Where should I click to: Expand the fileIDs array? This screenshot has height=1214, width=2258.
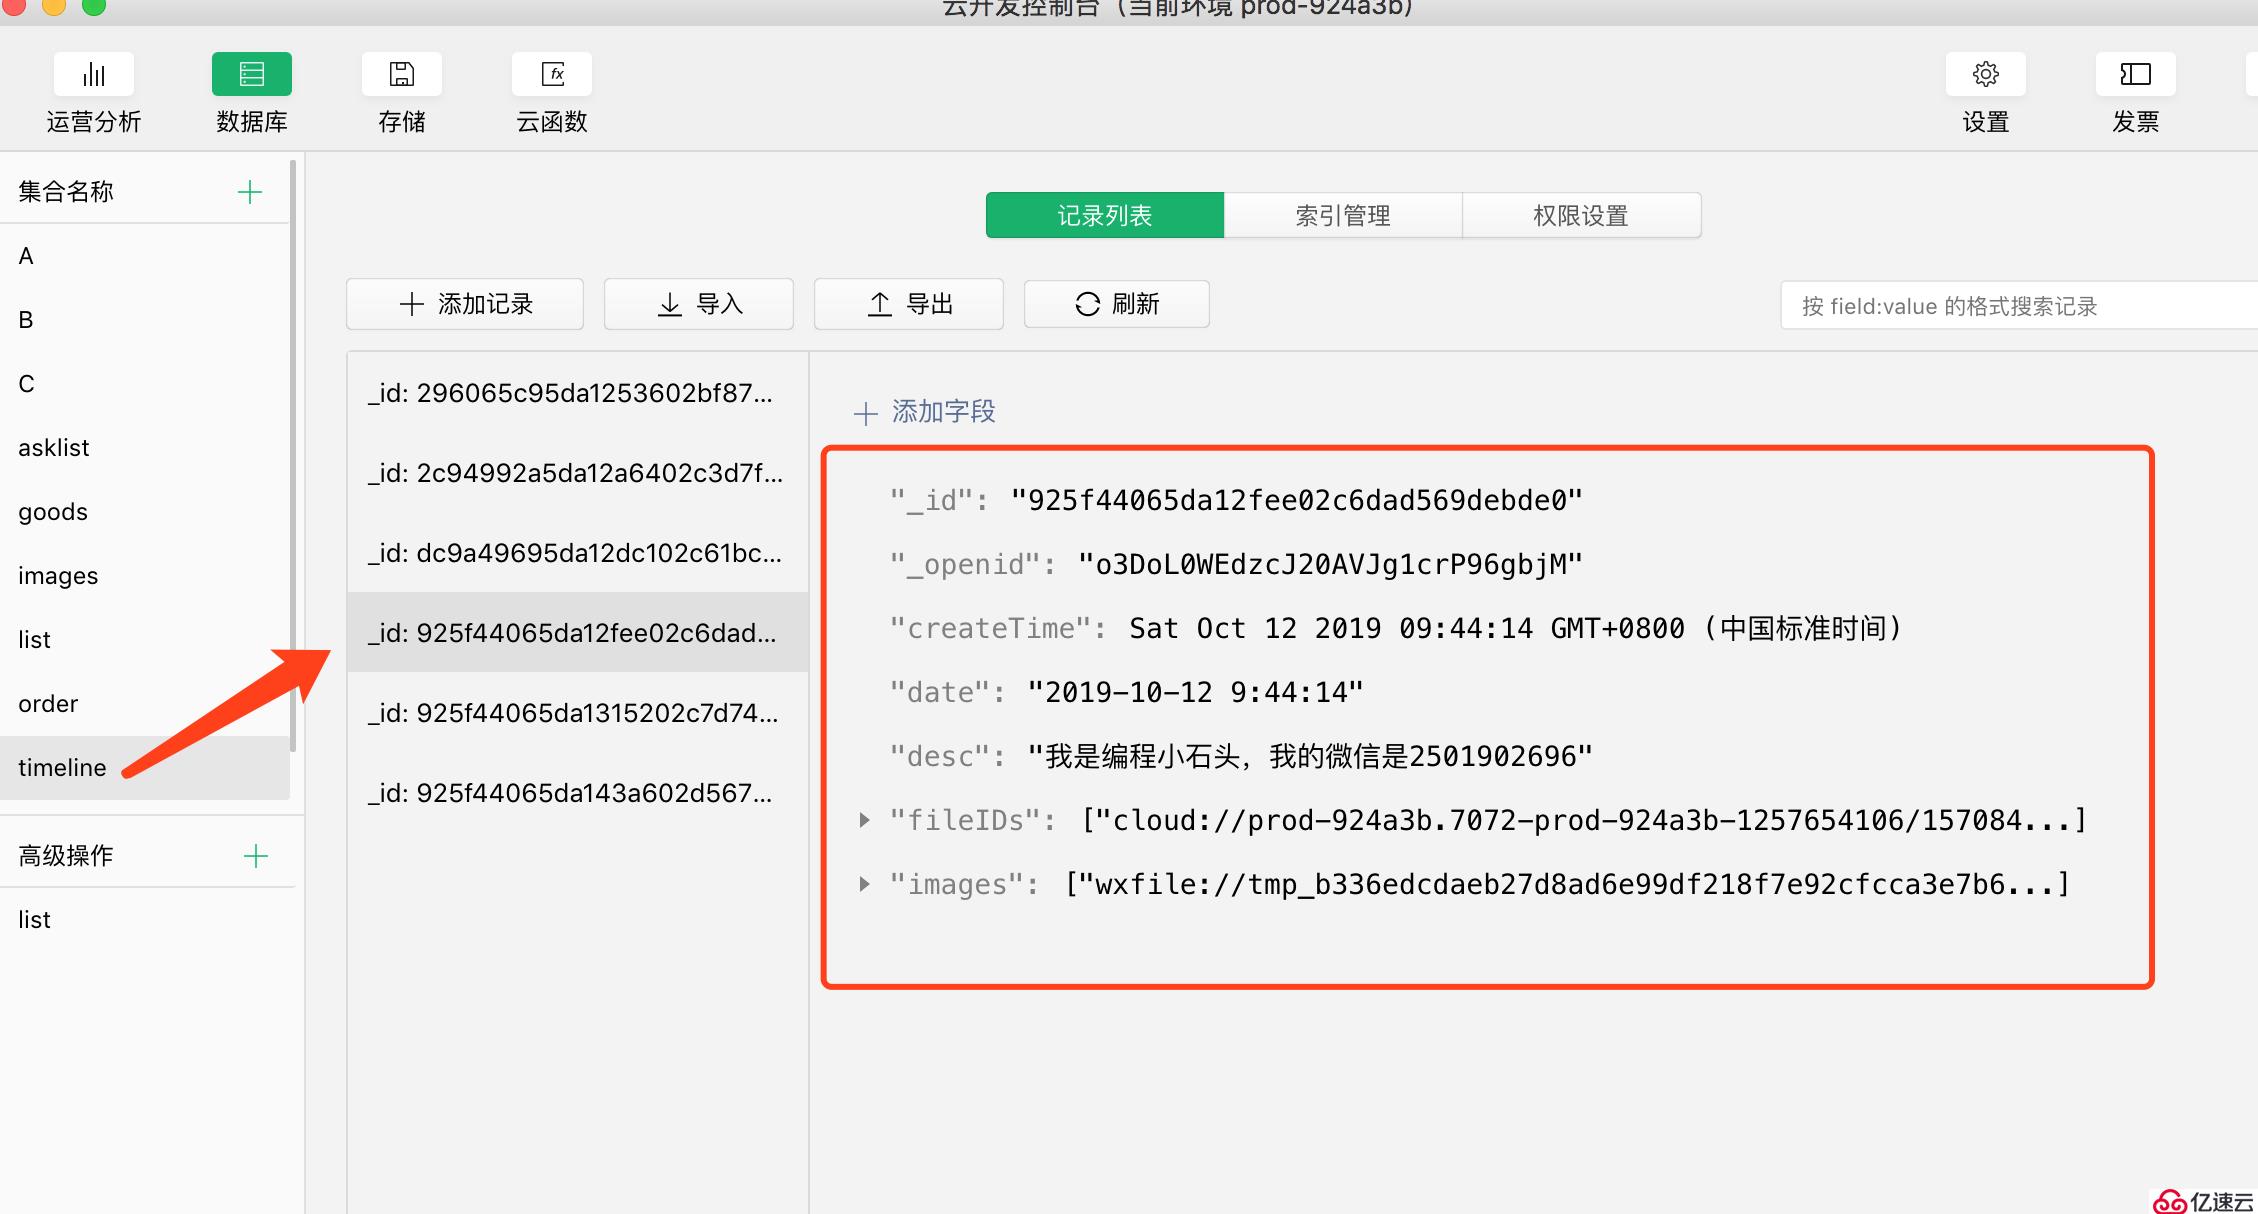pos(865,820)
